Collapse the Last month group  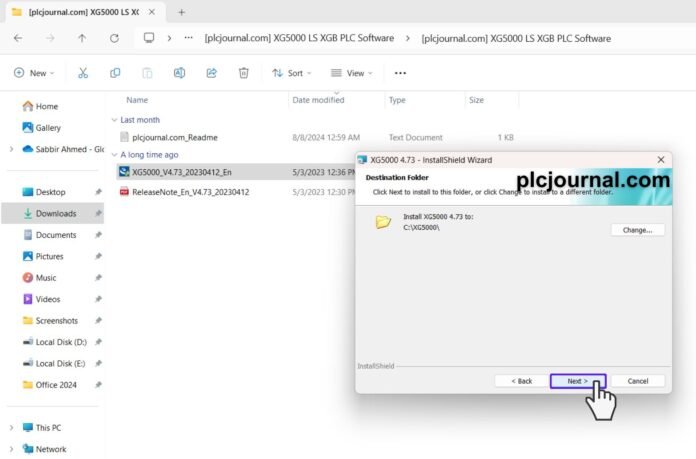(115, 120)
